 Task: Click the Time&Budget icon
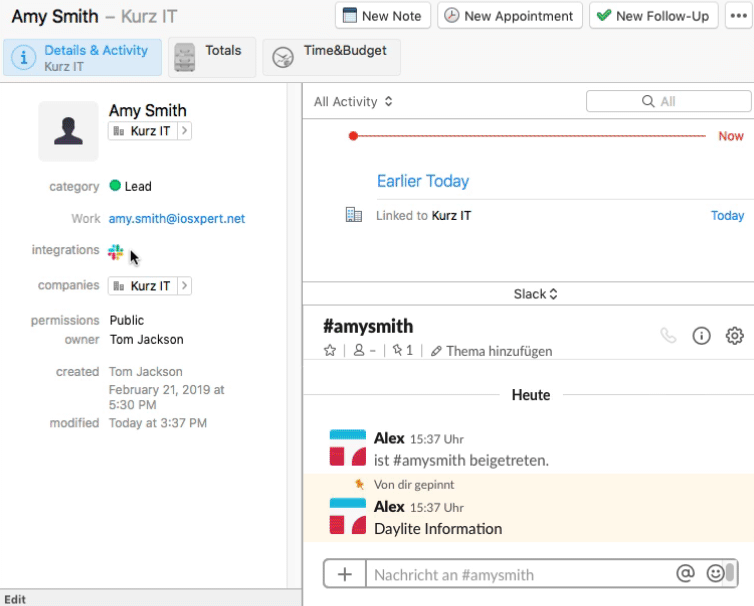pyautogui.click(x=283, y=57)
